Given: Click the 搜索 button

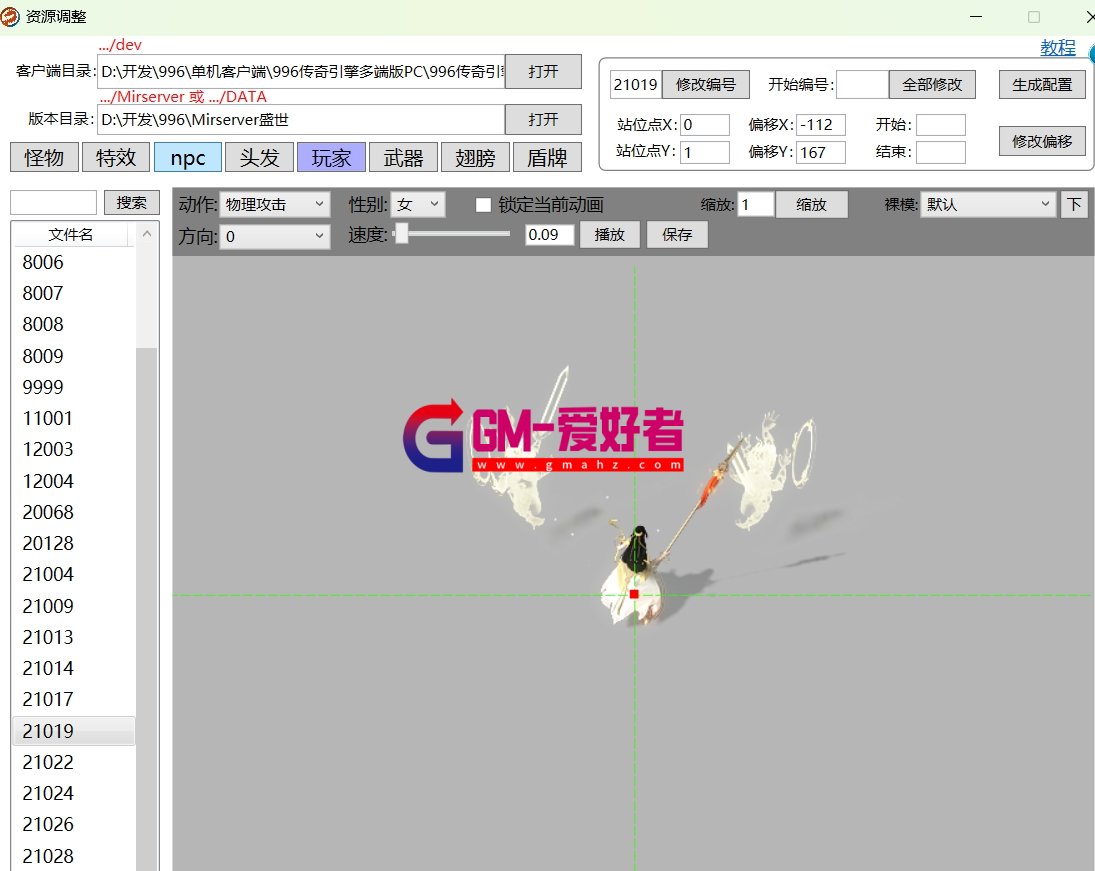Looking at the screenshot, I should [131, 203].
